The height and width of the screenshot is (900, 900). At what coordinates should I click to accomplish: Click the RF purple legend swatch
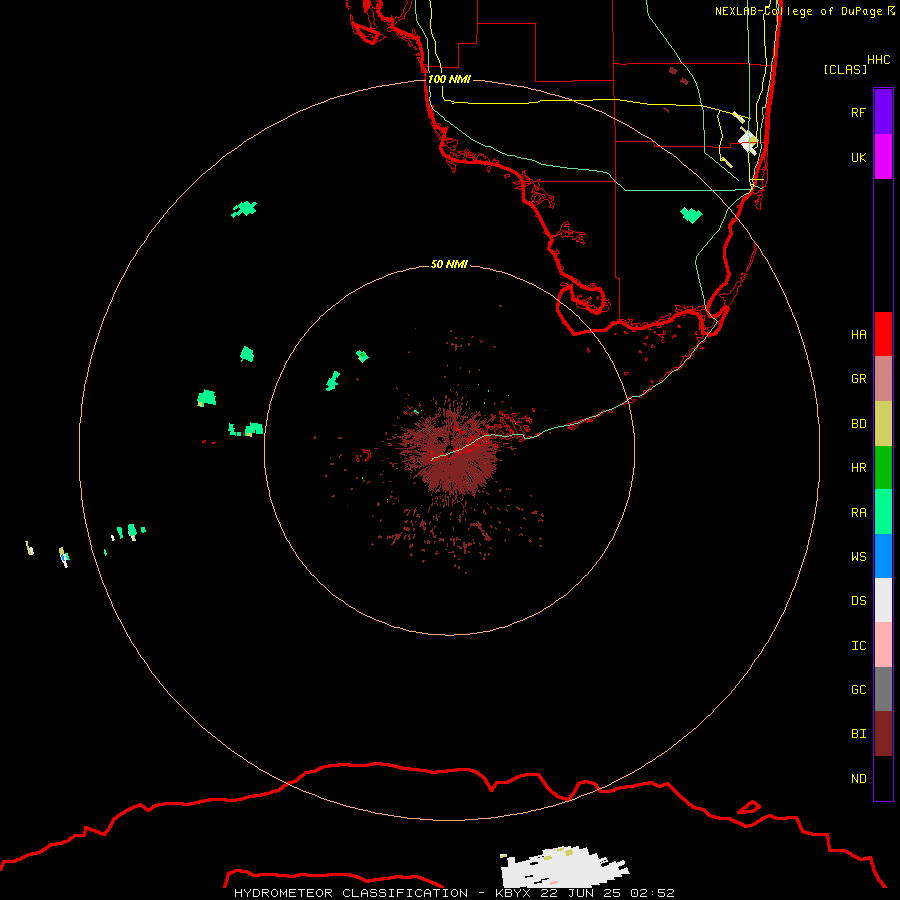point(883,112)
